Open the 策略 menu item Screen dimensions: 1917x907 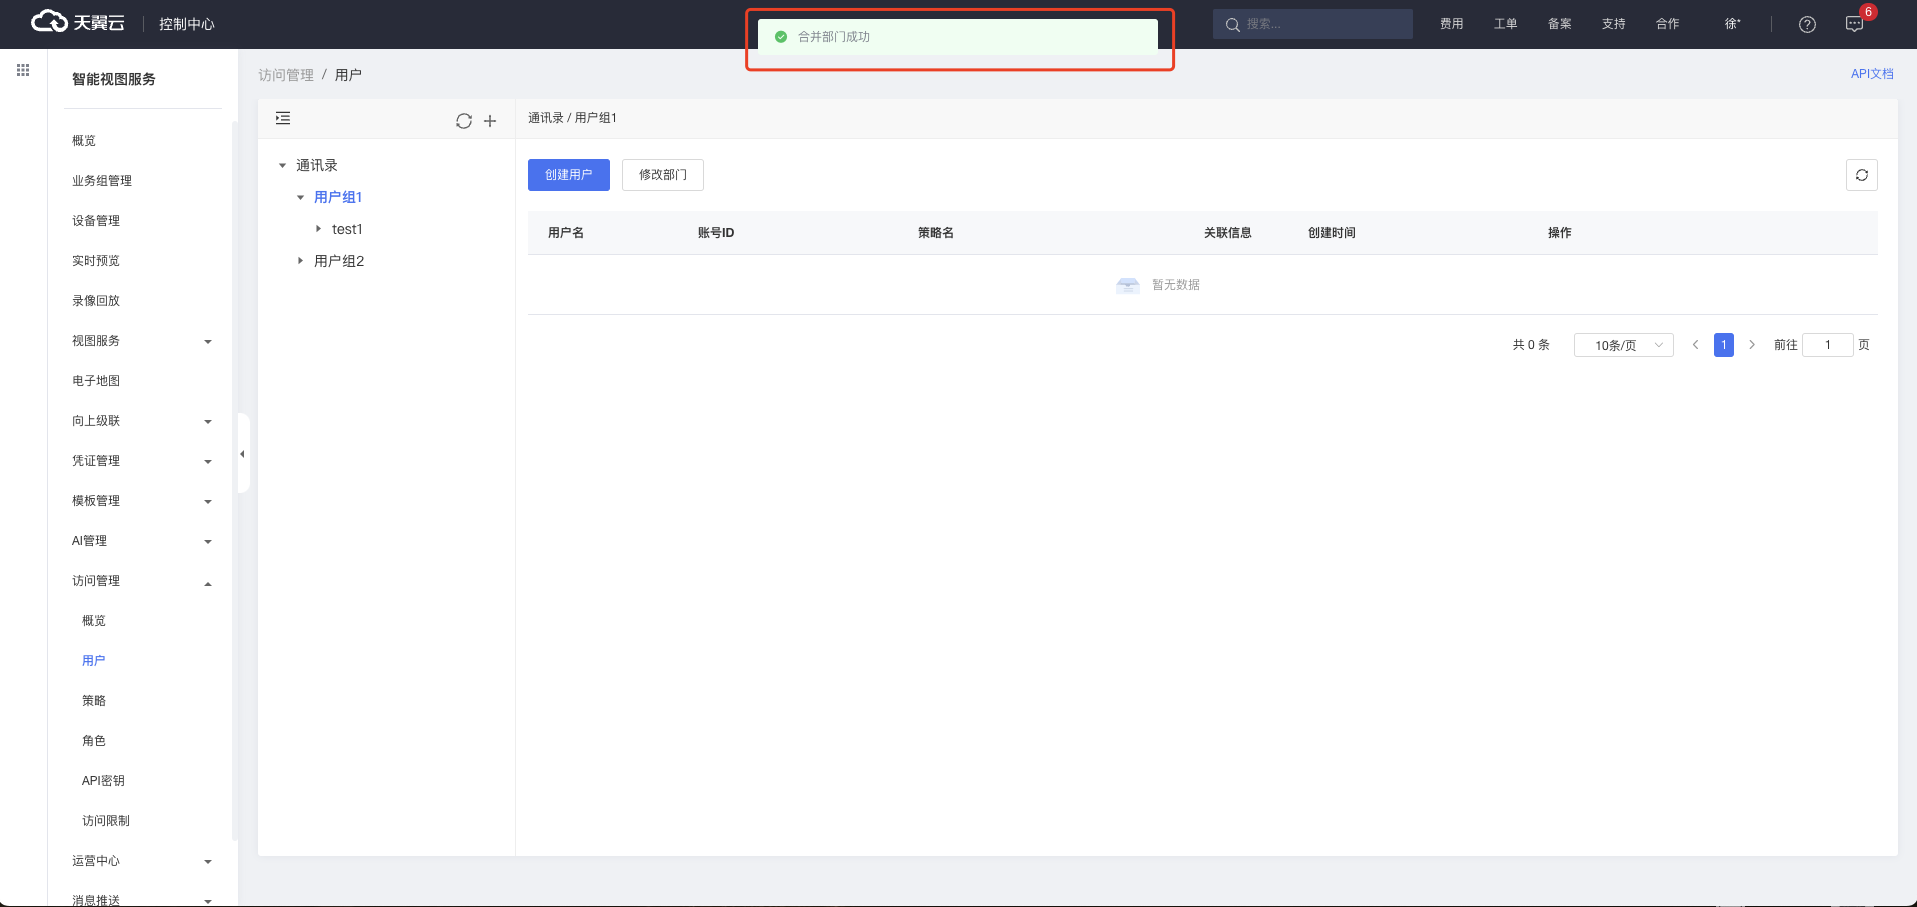(94, 701)
